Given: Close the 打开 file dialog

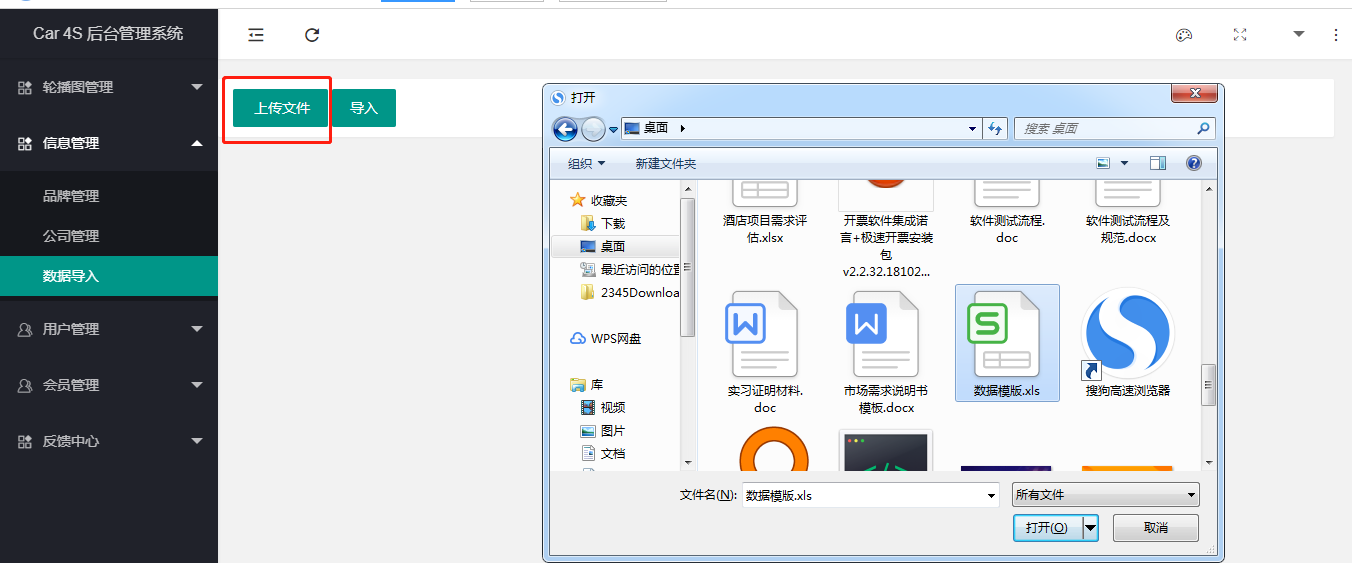Looking at the screenshot, I should 1195,94.
